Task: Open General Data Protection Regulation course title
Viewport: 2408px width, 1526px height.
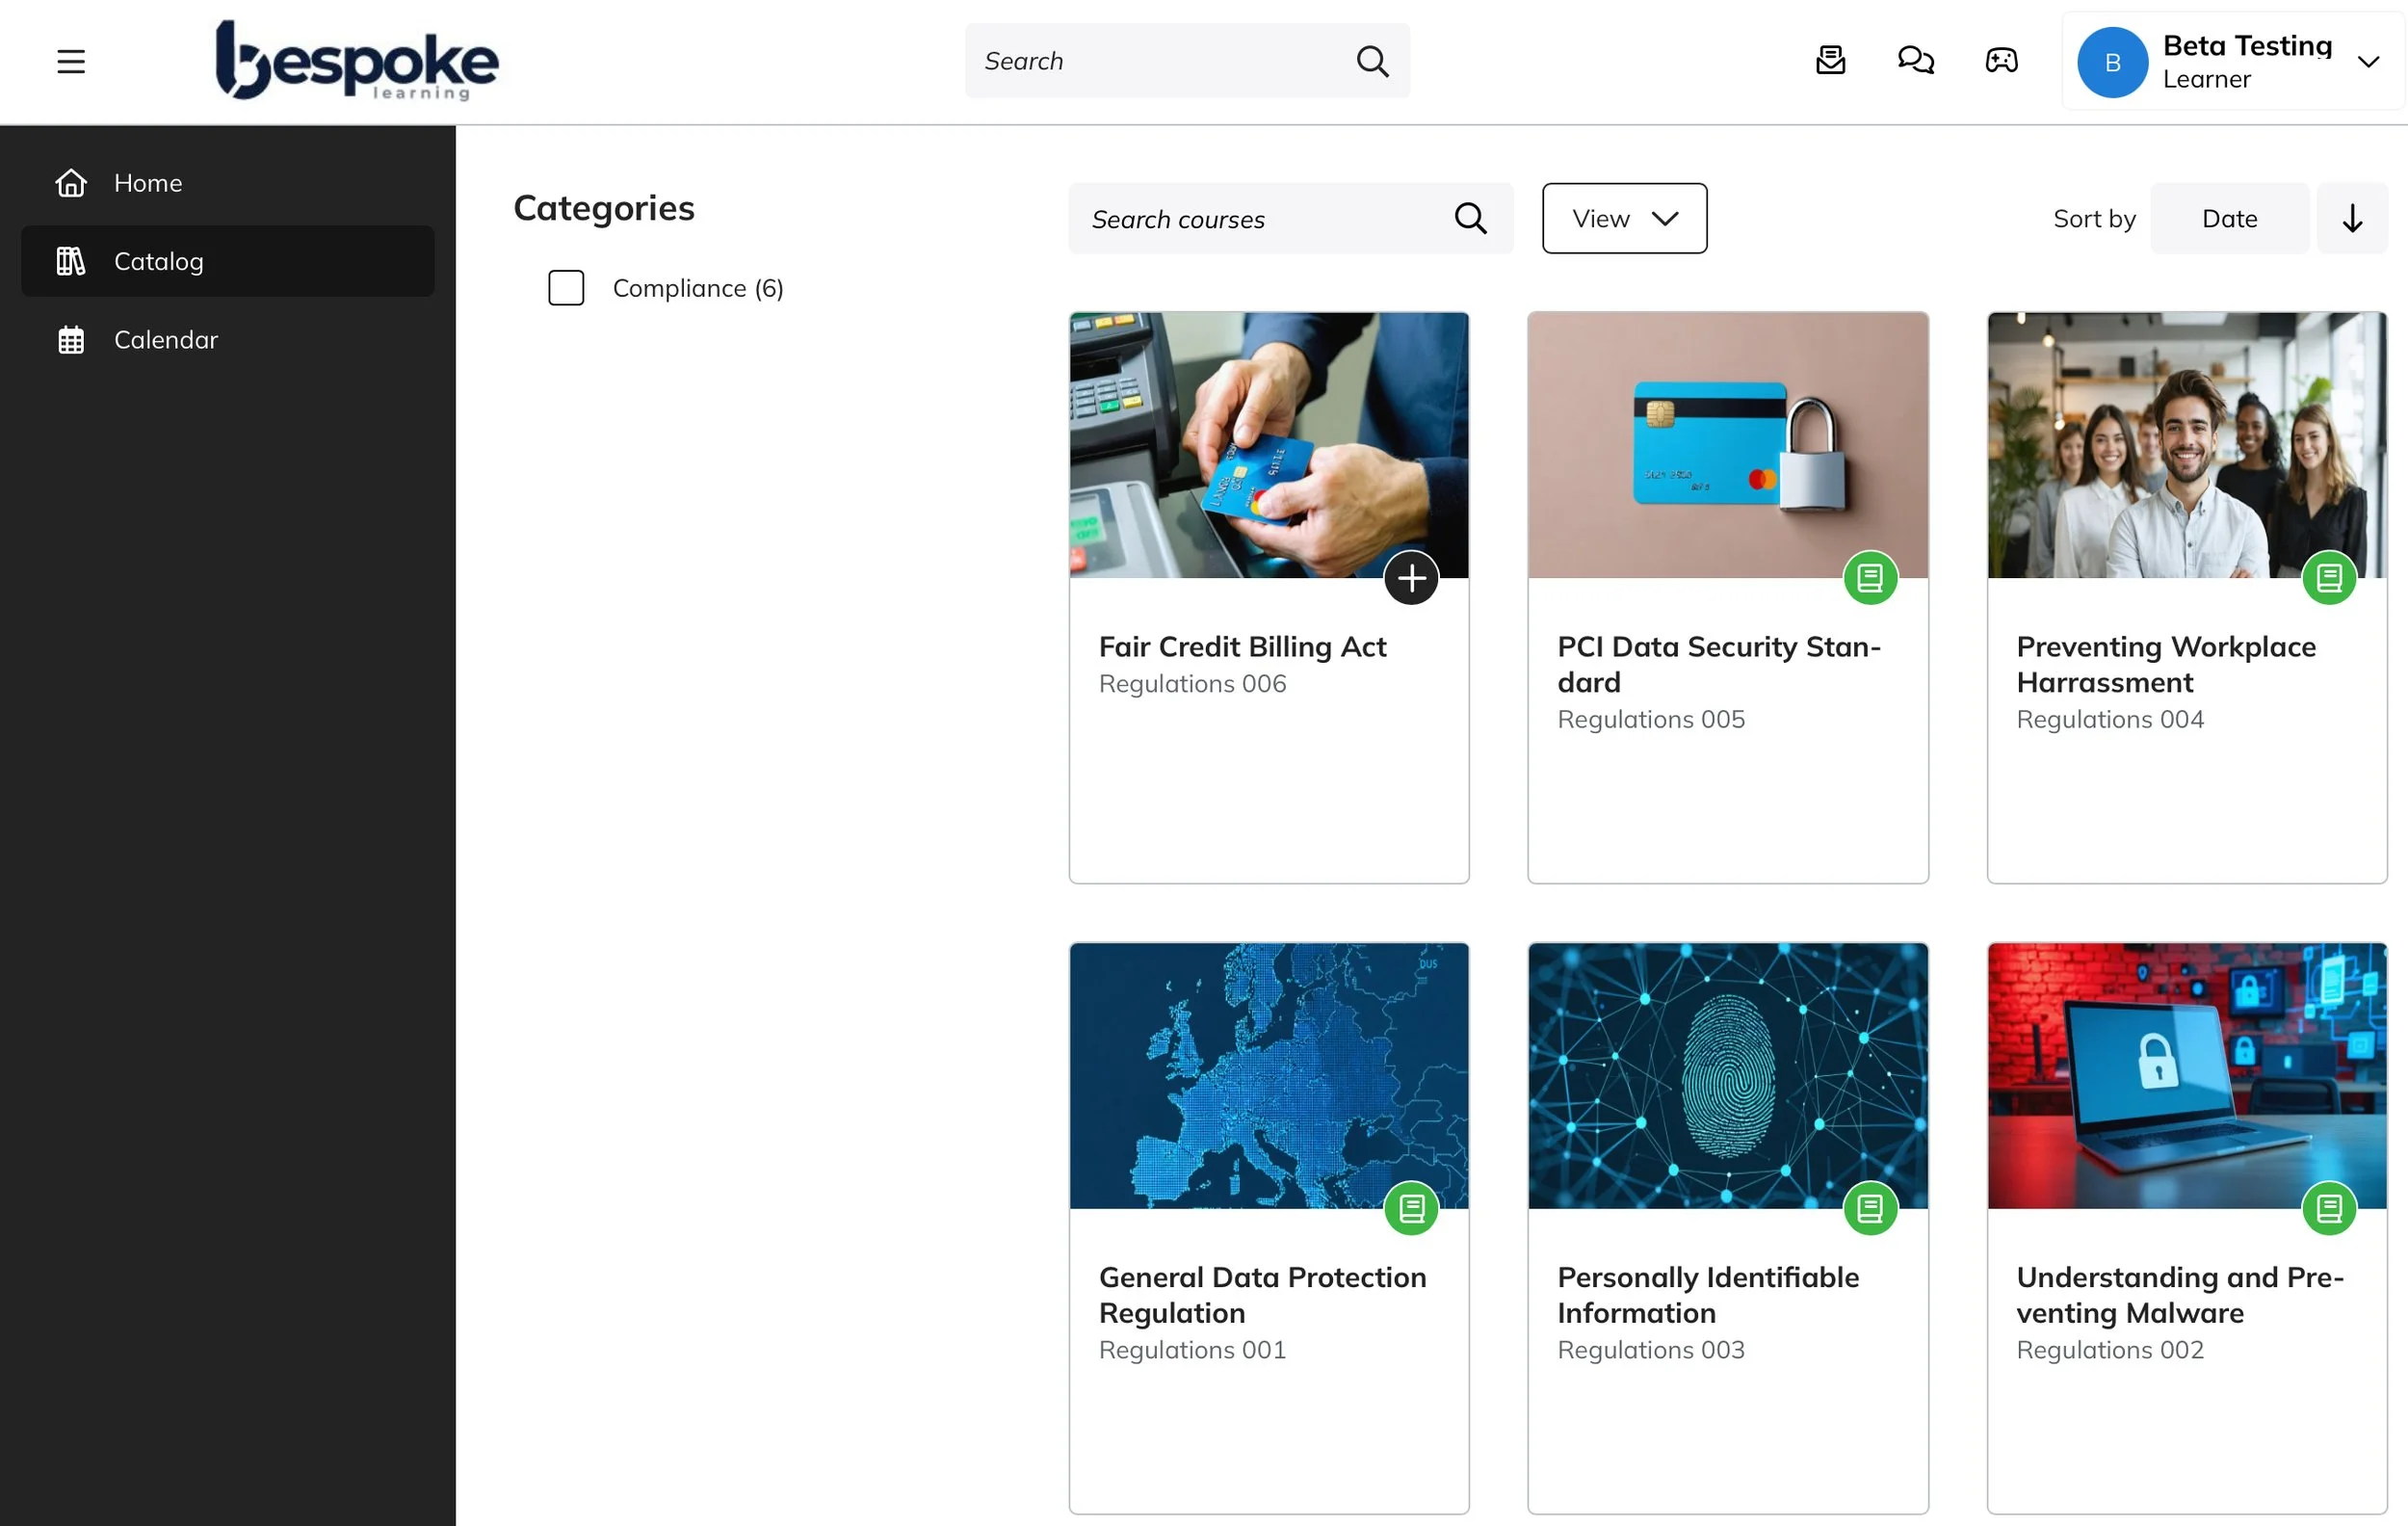Action: pos(1262,1294)
